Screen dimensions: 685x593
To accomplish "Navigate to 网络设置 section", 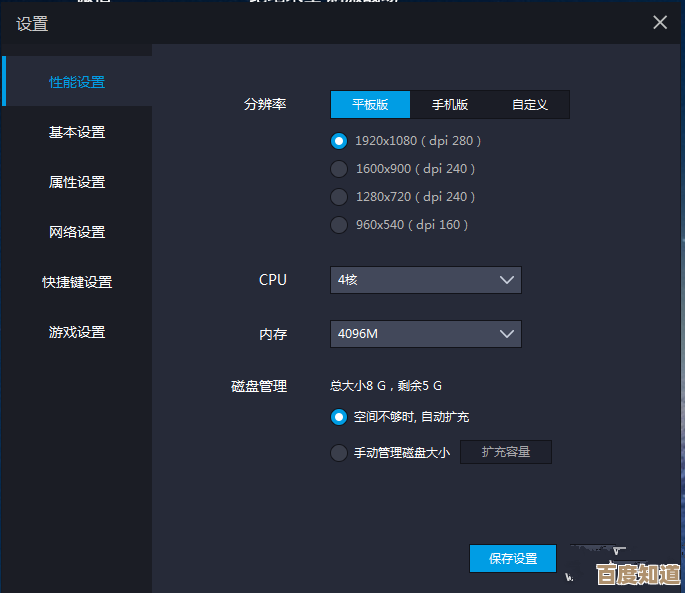I will (77, 232).
